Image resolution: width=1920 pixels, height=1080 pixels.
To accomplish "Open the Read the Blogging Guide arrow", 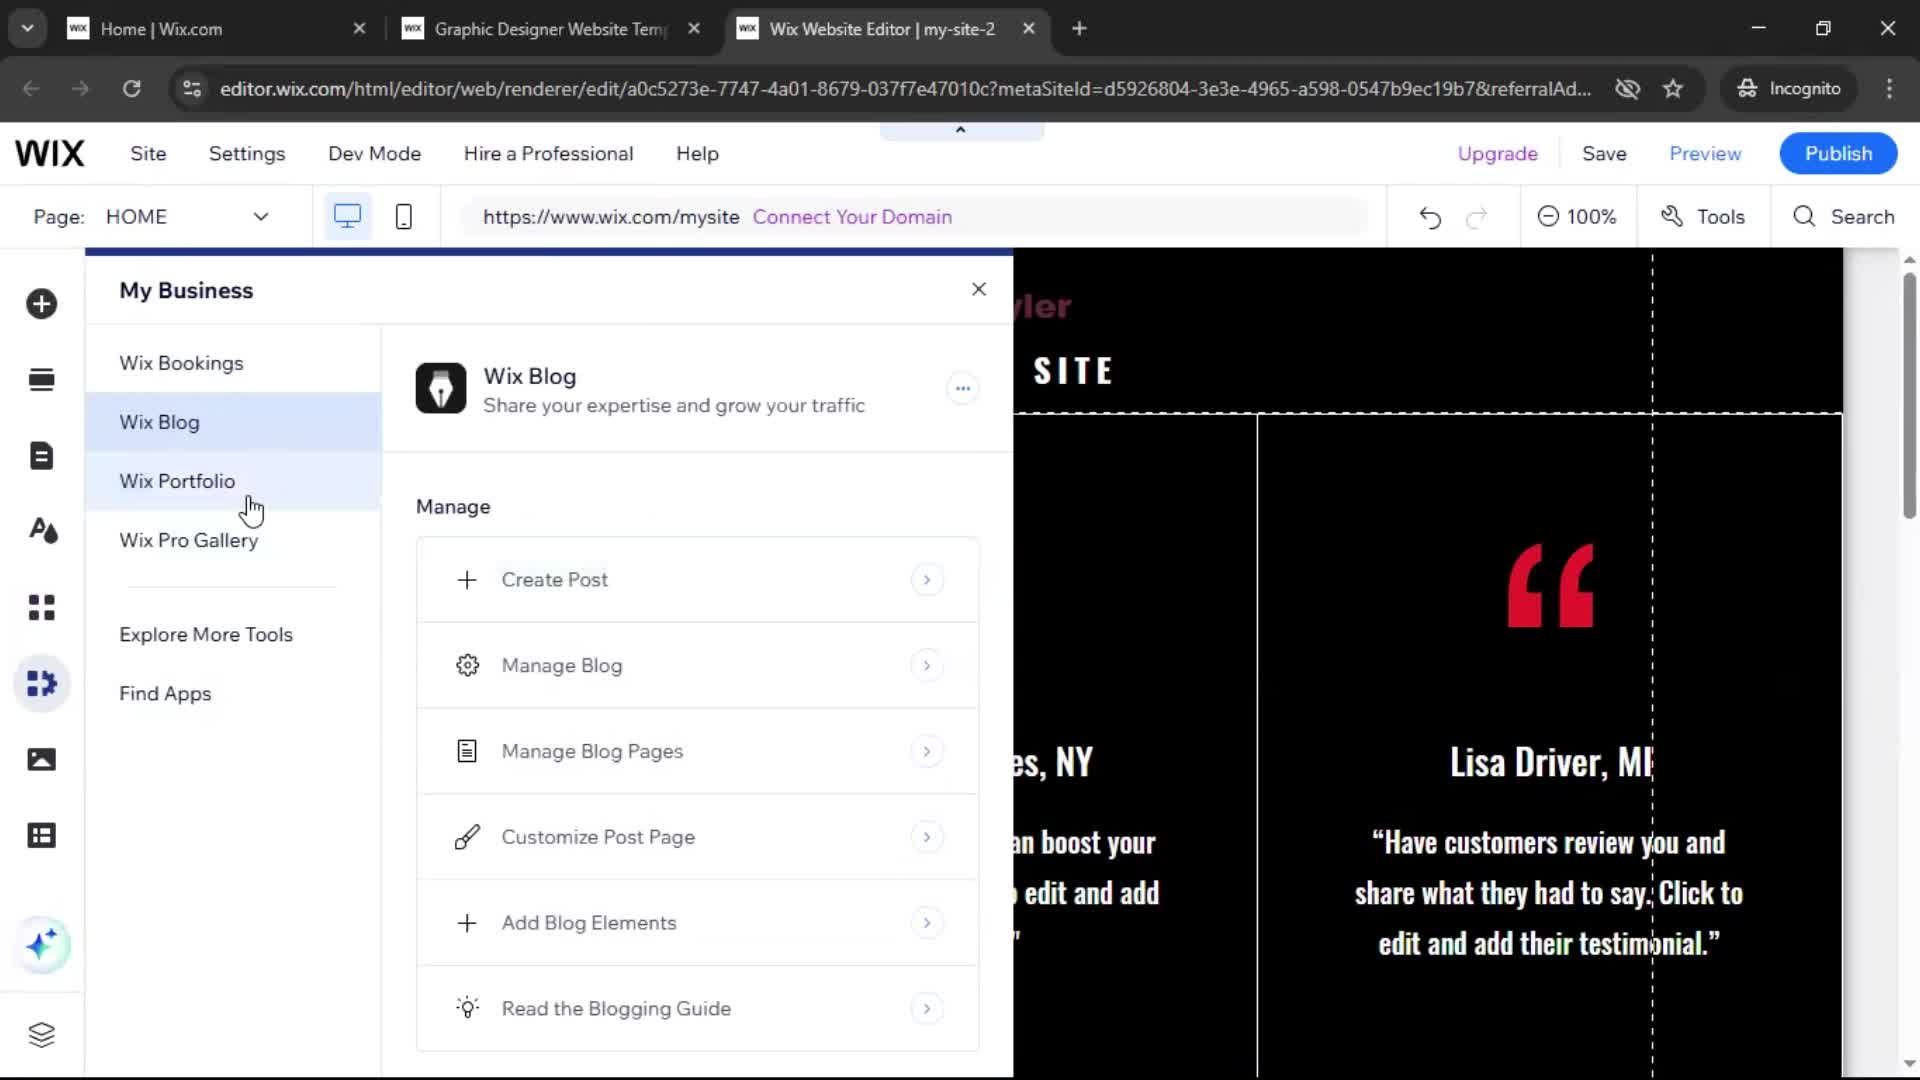I will (927, 1009).
